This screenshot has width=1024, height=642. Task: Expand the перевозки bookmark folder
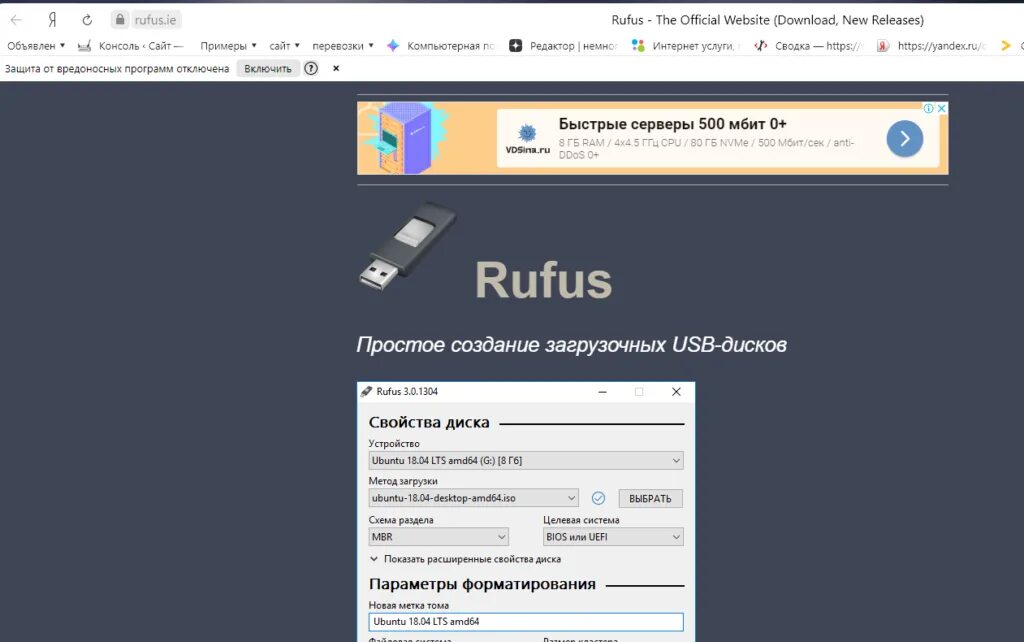343,46
